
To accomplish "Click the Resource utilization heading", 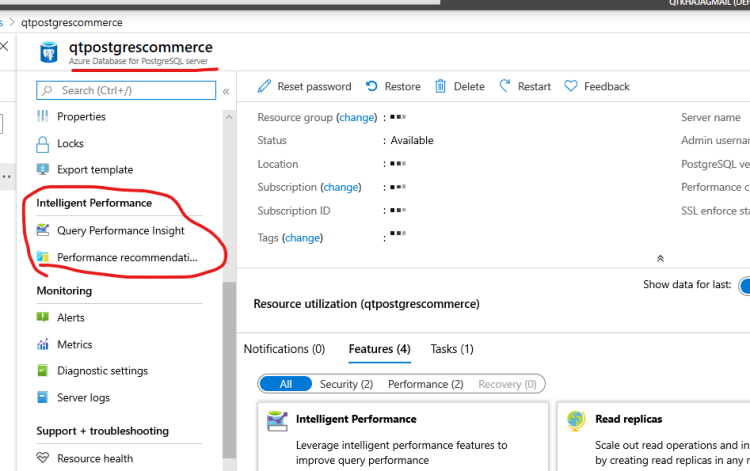I will [x=366, y=304].
